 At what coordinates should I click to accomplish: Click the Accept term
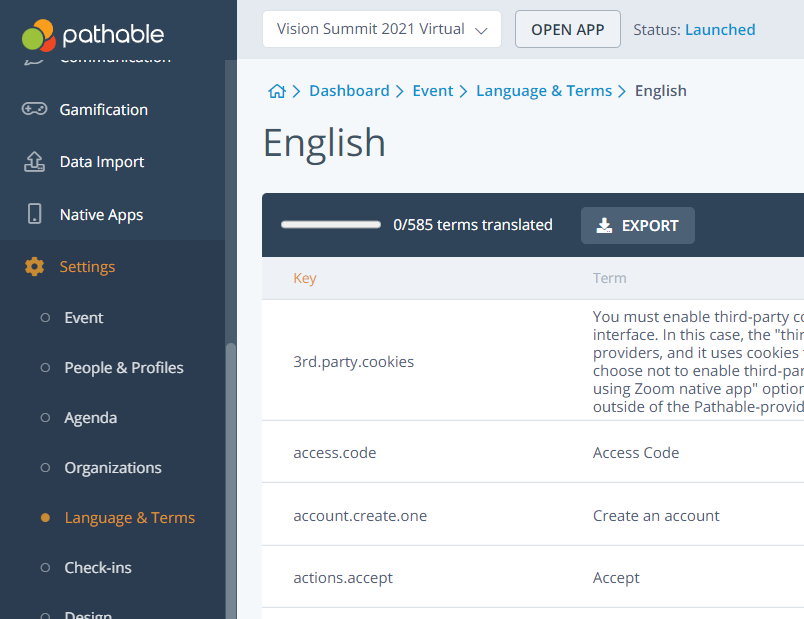click(x=616, y=578)
